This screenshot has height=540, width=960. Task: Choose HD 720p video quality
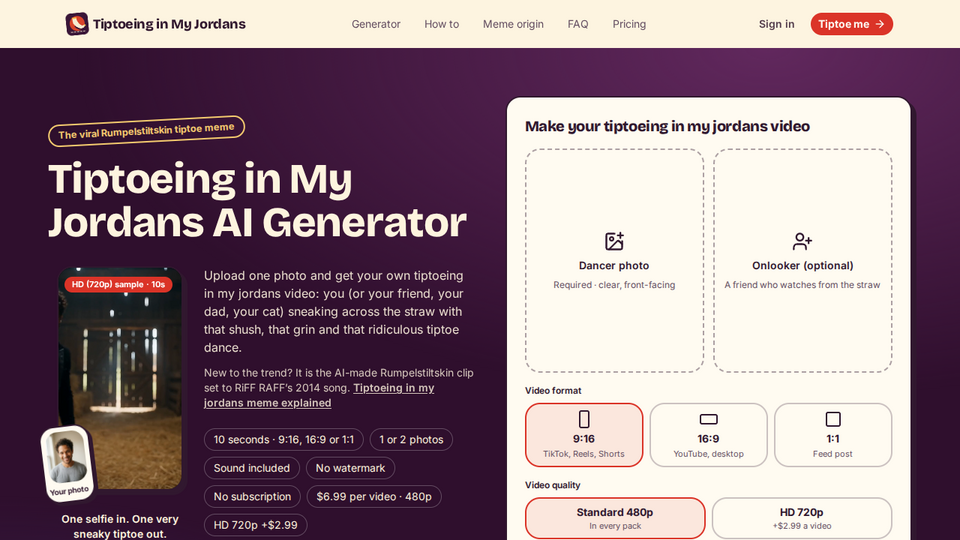click(801, 518)
